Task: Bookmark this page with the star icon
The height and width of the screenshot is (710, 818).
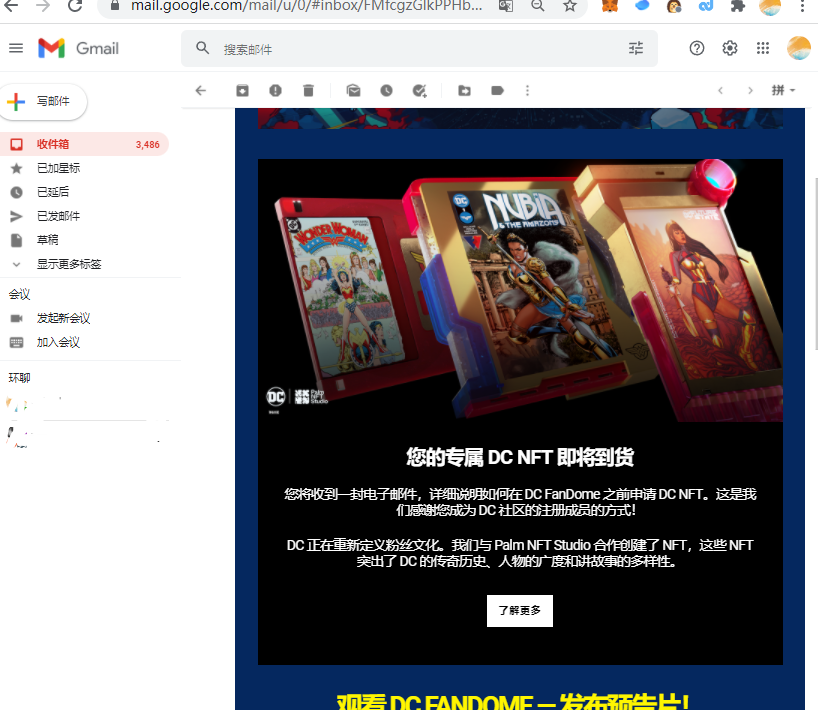Action: 570,6
